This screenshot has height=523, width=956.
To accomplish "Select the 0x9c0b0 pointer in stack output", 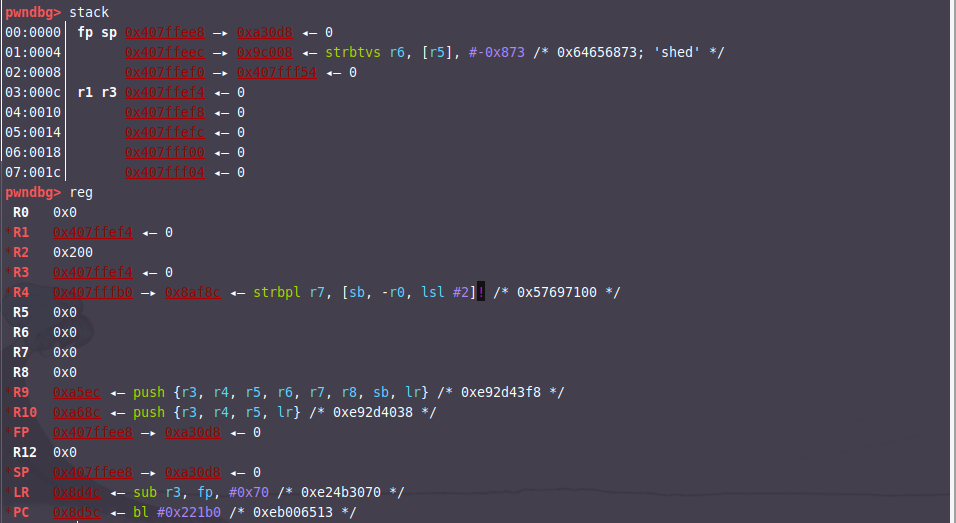I will point(265,52).
